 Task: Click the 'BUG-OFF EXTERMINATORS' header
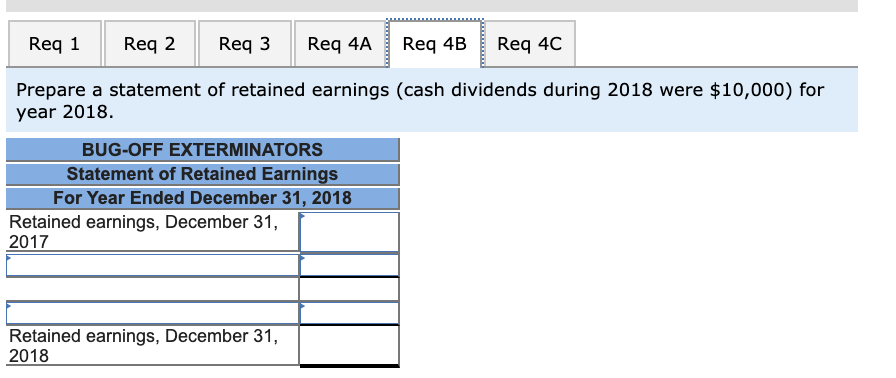[202, 150]
